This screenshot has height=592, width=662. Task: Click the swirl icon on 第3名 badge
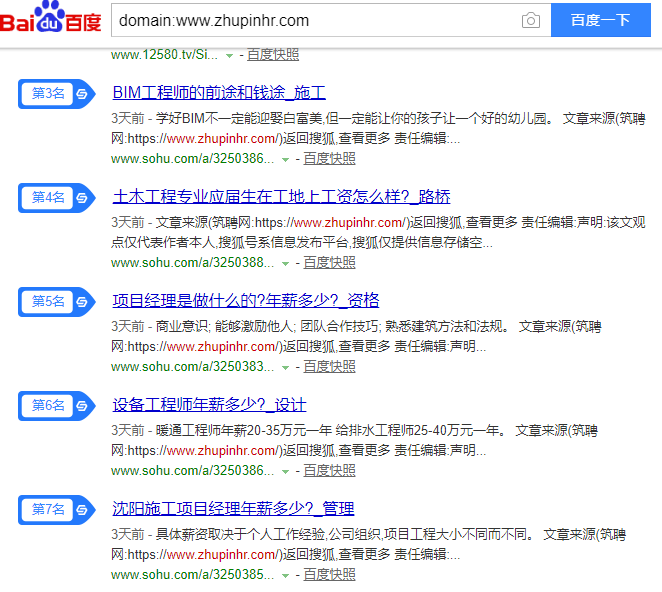[x=82, y=94]
